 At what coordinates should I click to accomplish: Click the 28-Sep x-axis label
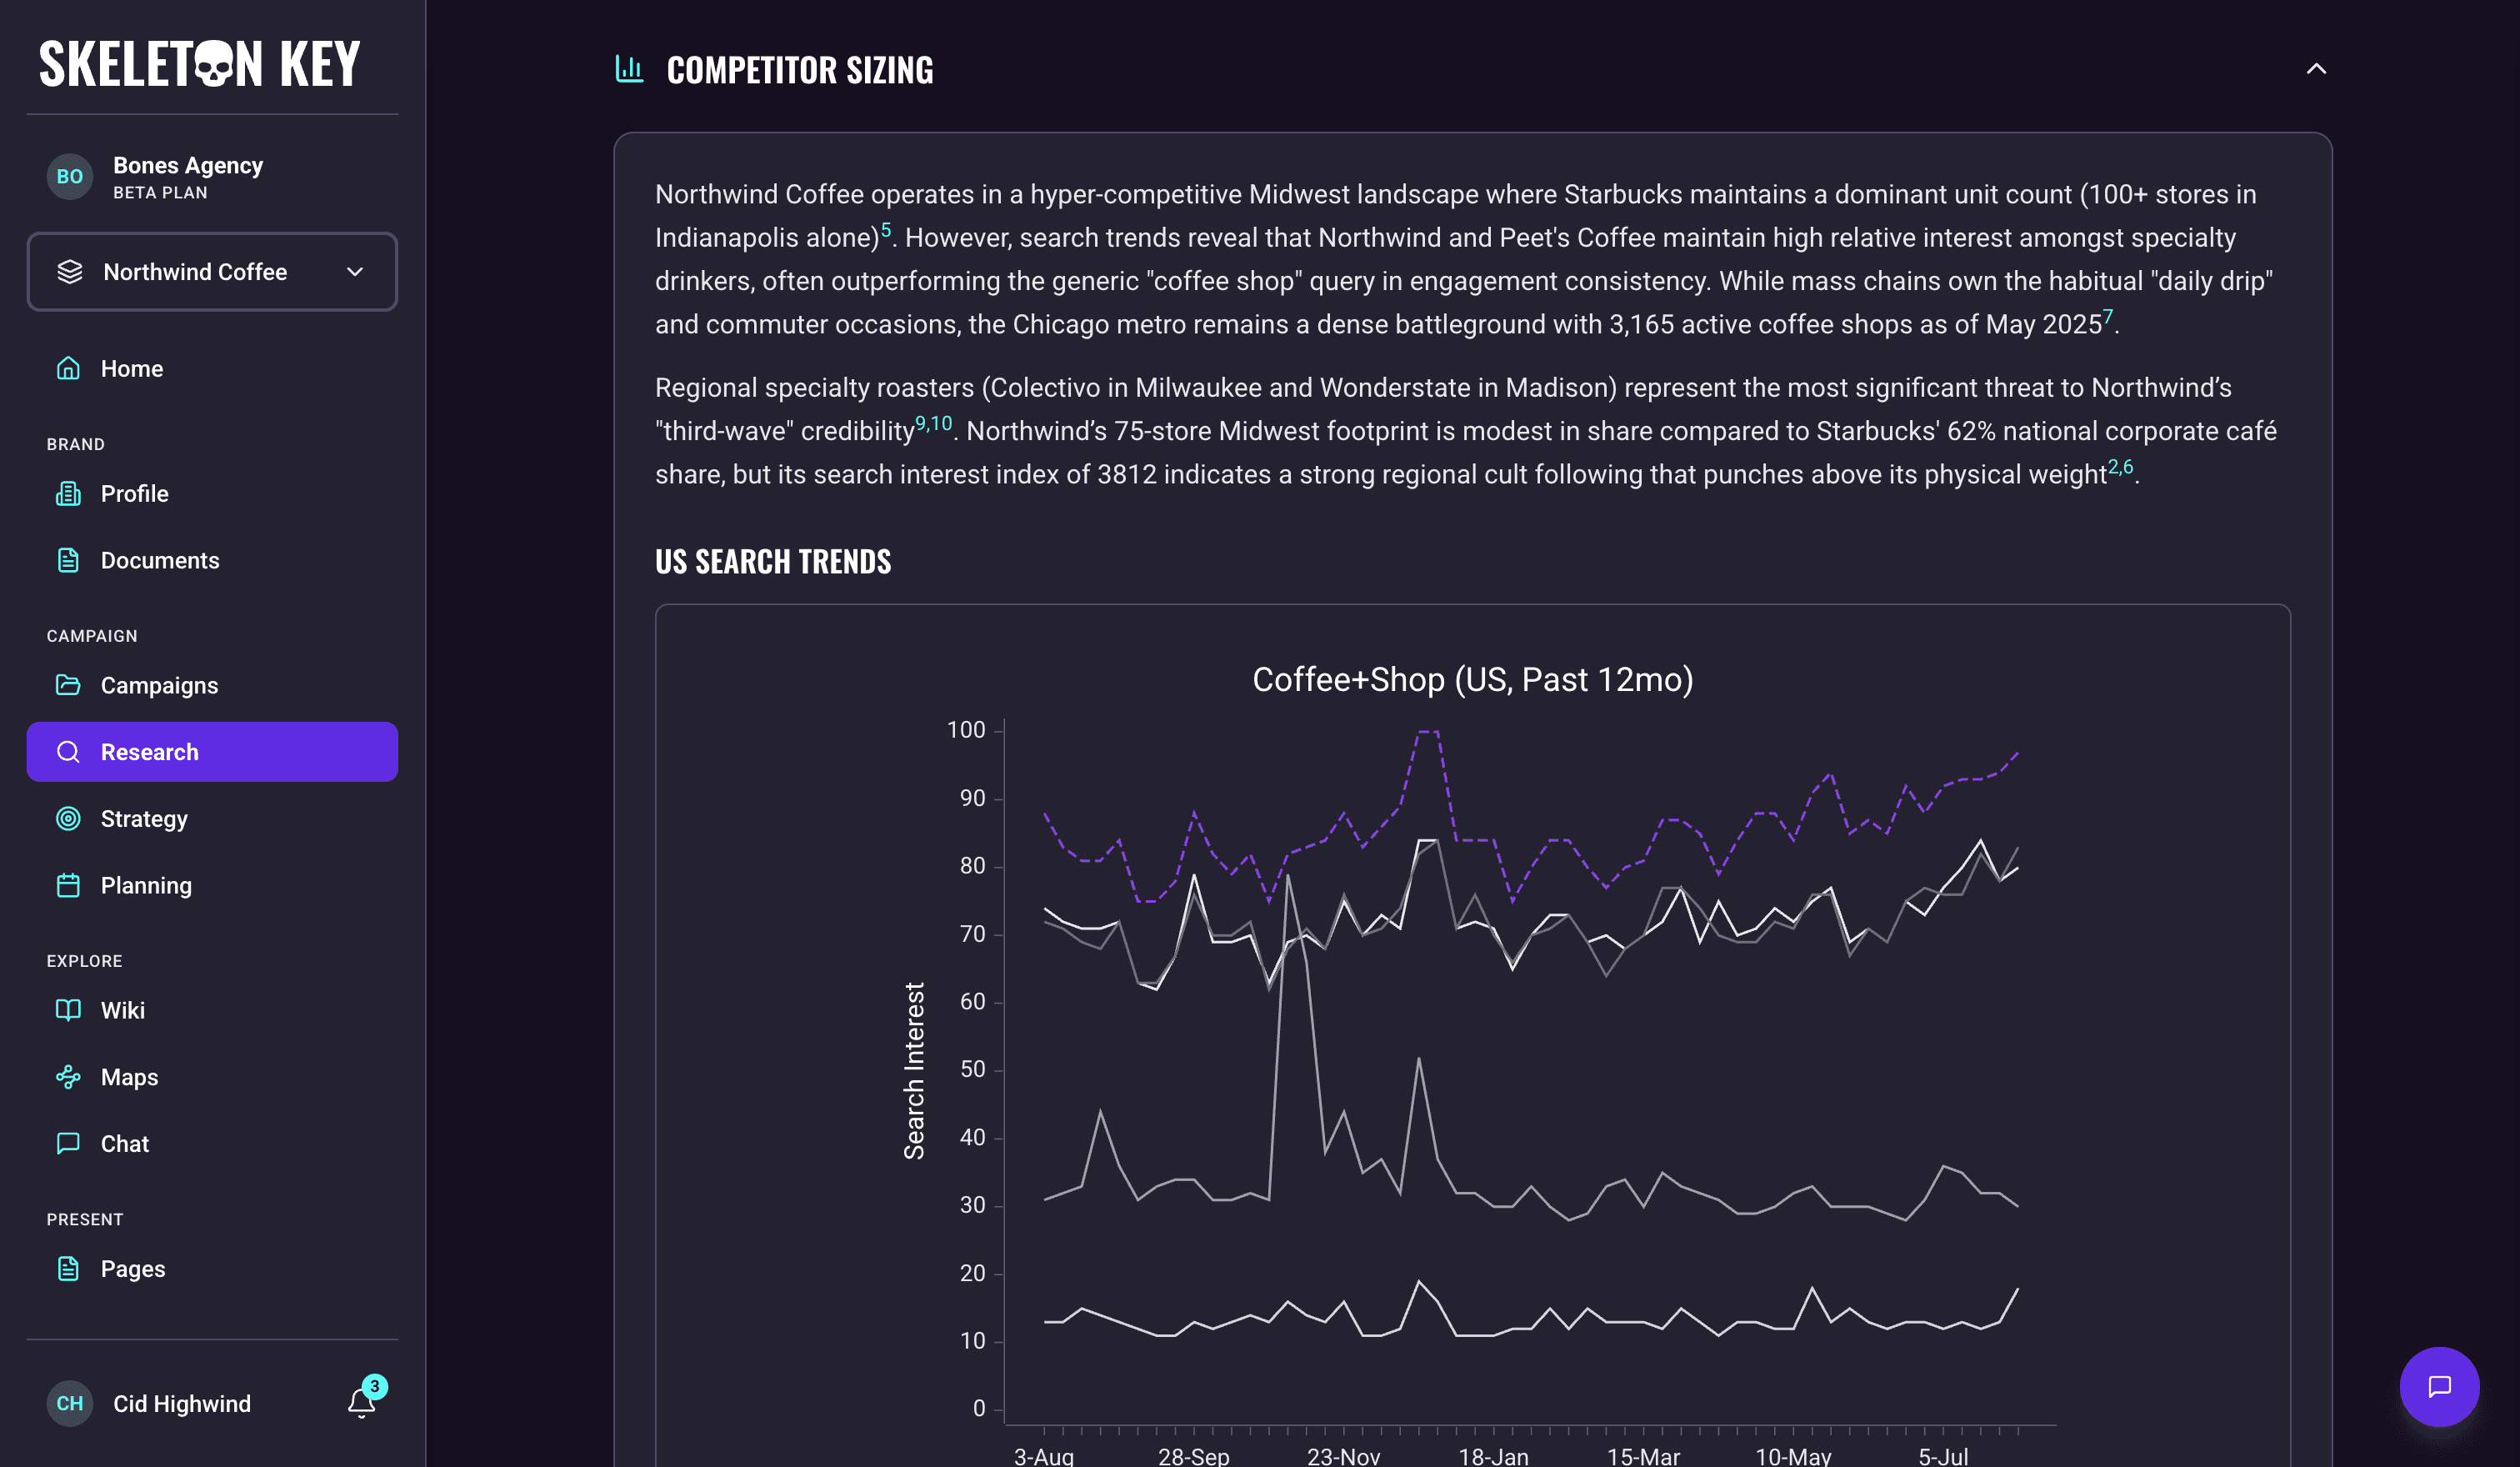(1194, 1456)
